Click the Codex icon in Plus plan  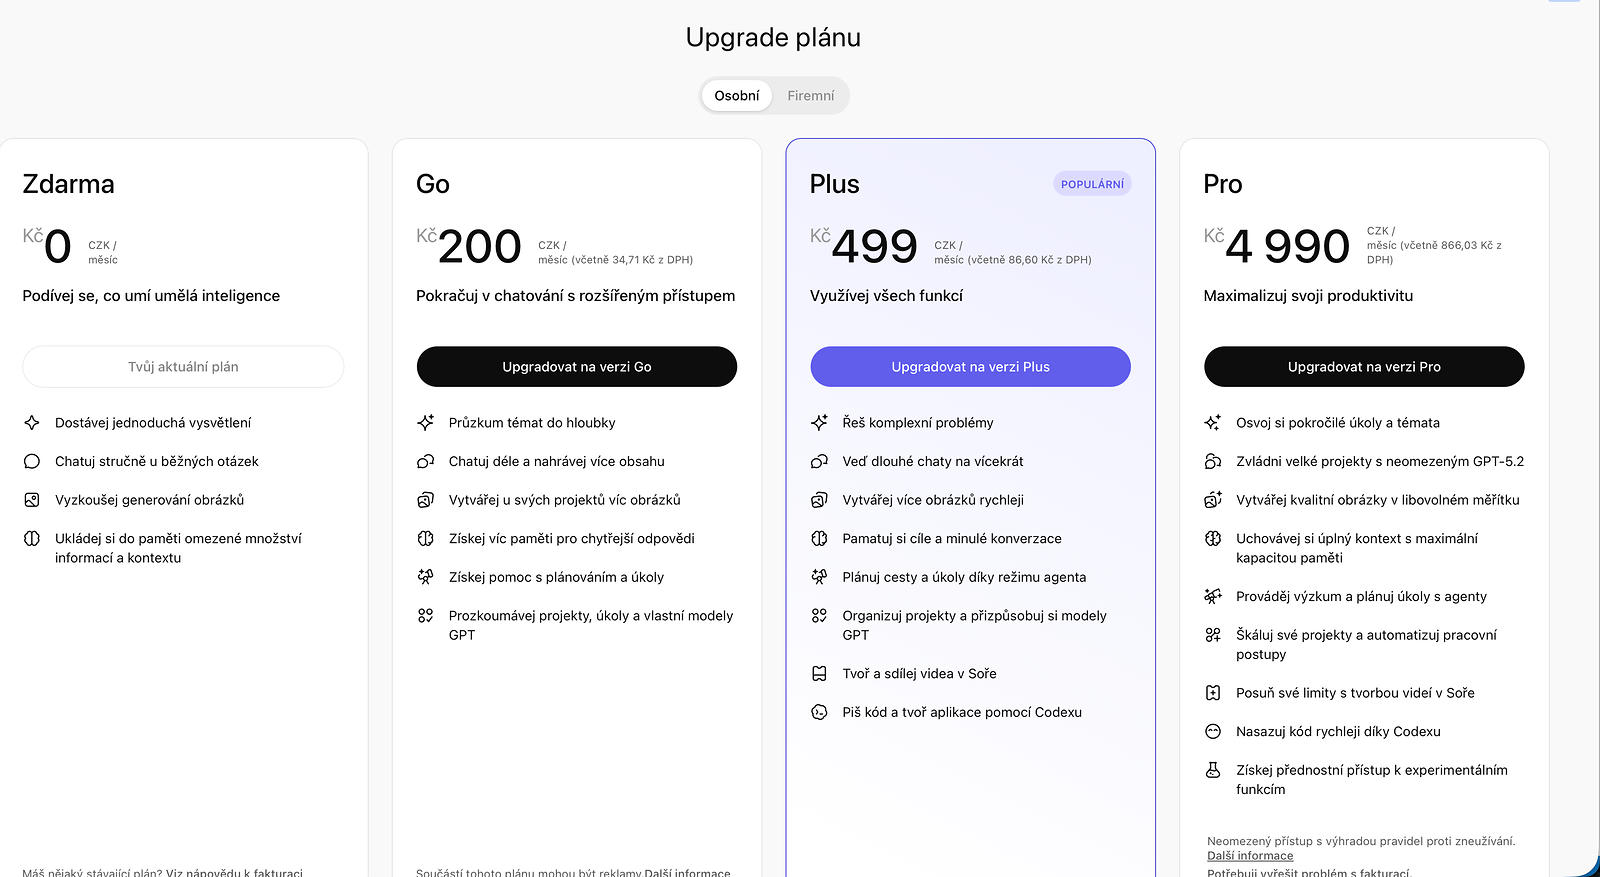click(x=819, y=712)
